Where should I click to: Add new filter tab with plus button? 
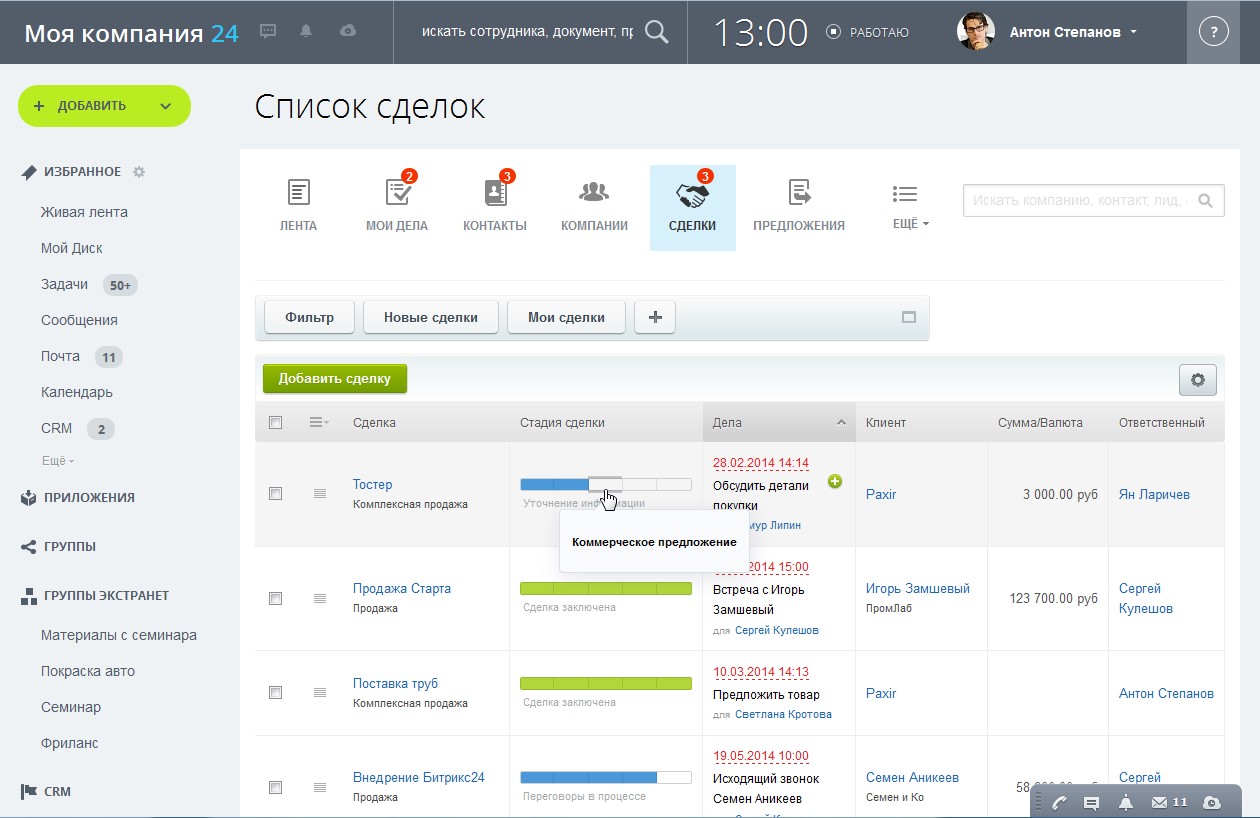tap(655, 317)
